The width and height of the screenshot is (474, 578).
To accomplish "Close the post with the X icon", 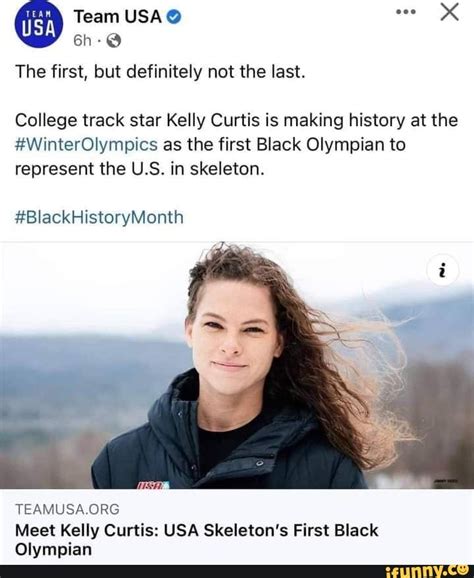I will [450, 12].
